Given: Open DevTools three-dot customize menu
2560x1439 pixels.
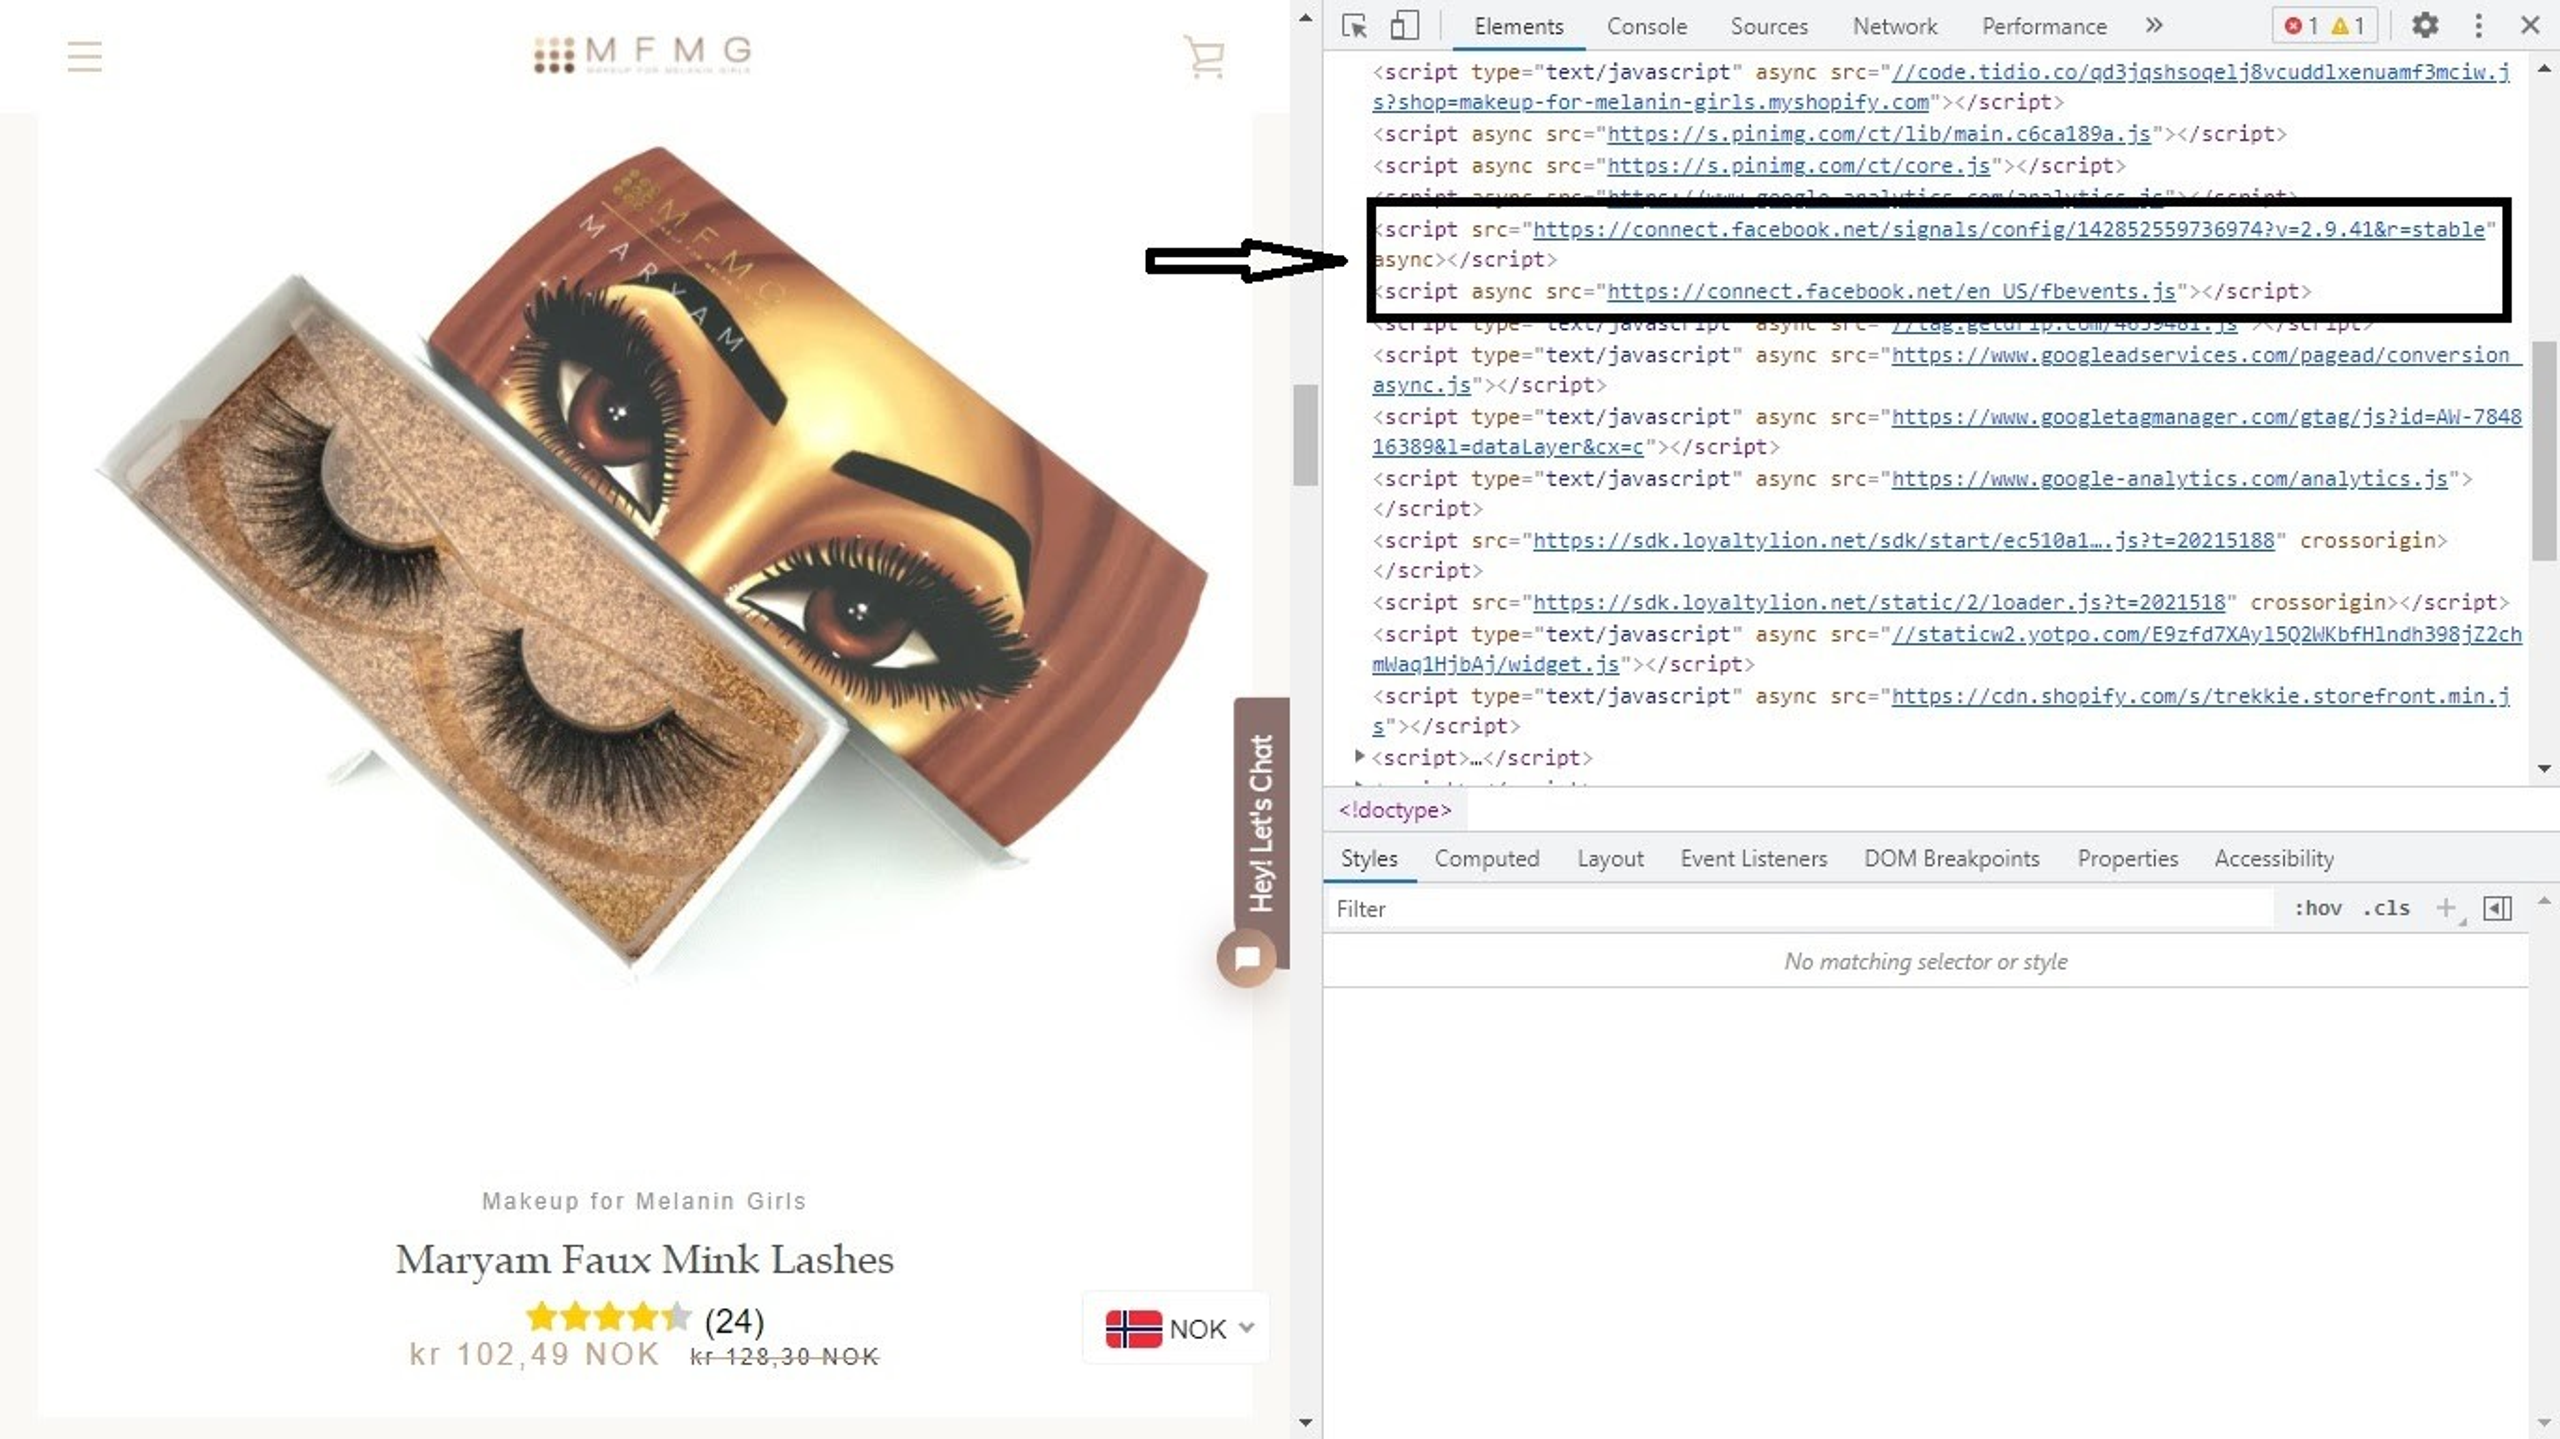Looking at the screenshot, I should (x=2478, y=26).
